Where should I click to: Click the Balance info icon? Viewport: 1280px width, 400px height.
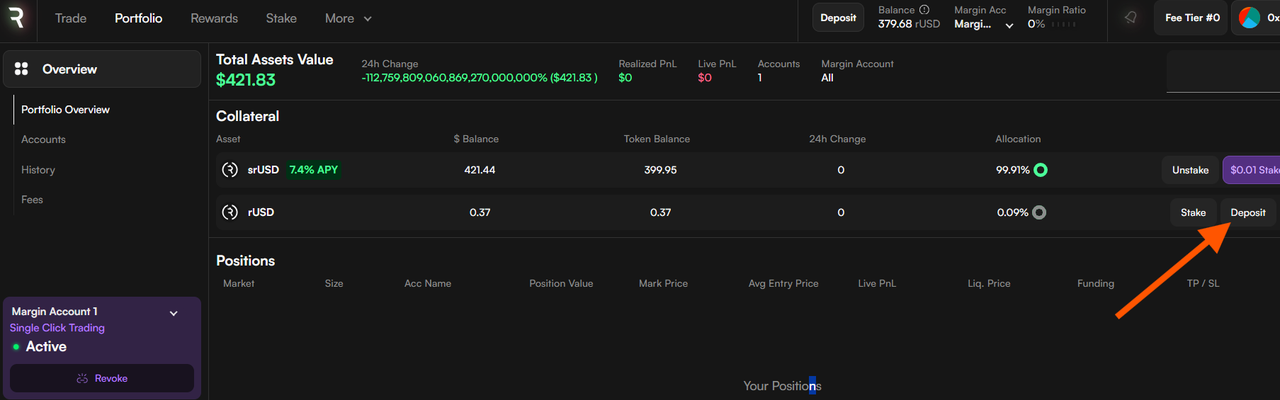coord(923,10)
